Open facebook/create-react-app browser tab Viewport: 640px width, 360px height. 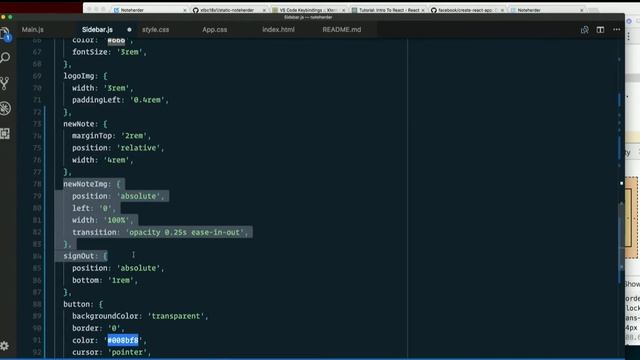[x=467, y=10]
